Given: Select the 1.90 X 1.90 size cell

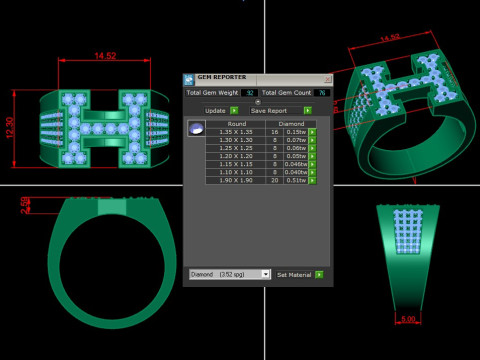Looking at the screenshot, I should (236, 180).
